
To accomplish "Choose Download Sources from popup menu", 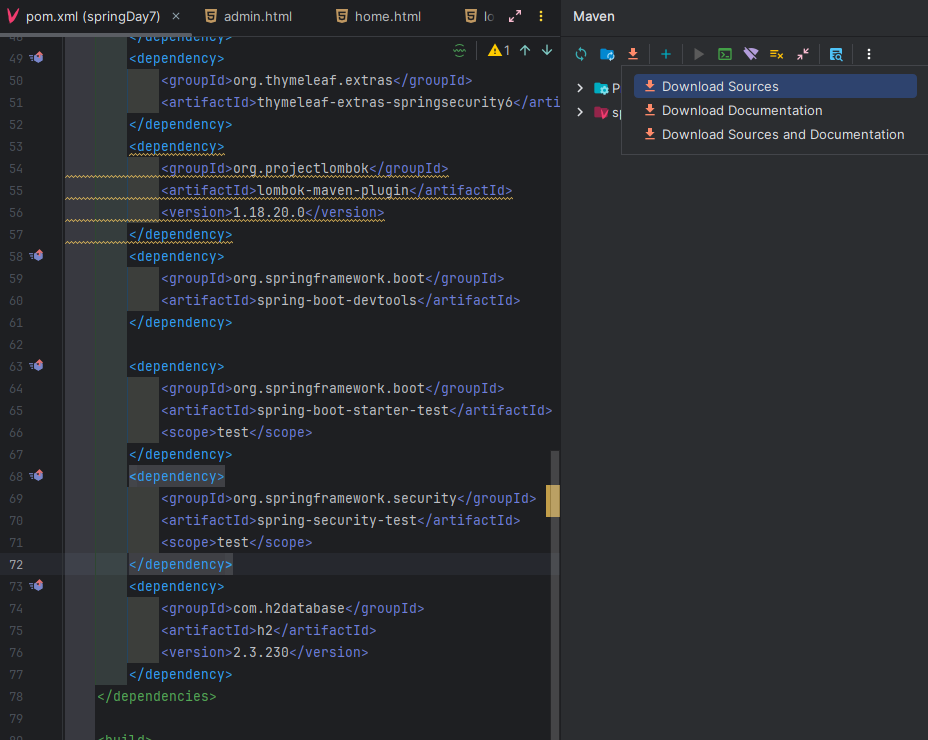I will click(x=775, y=86).
